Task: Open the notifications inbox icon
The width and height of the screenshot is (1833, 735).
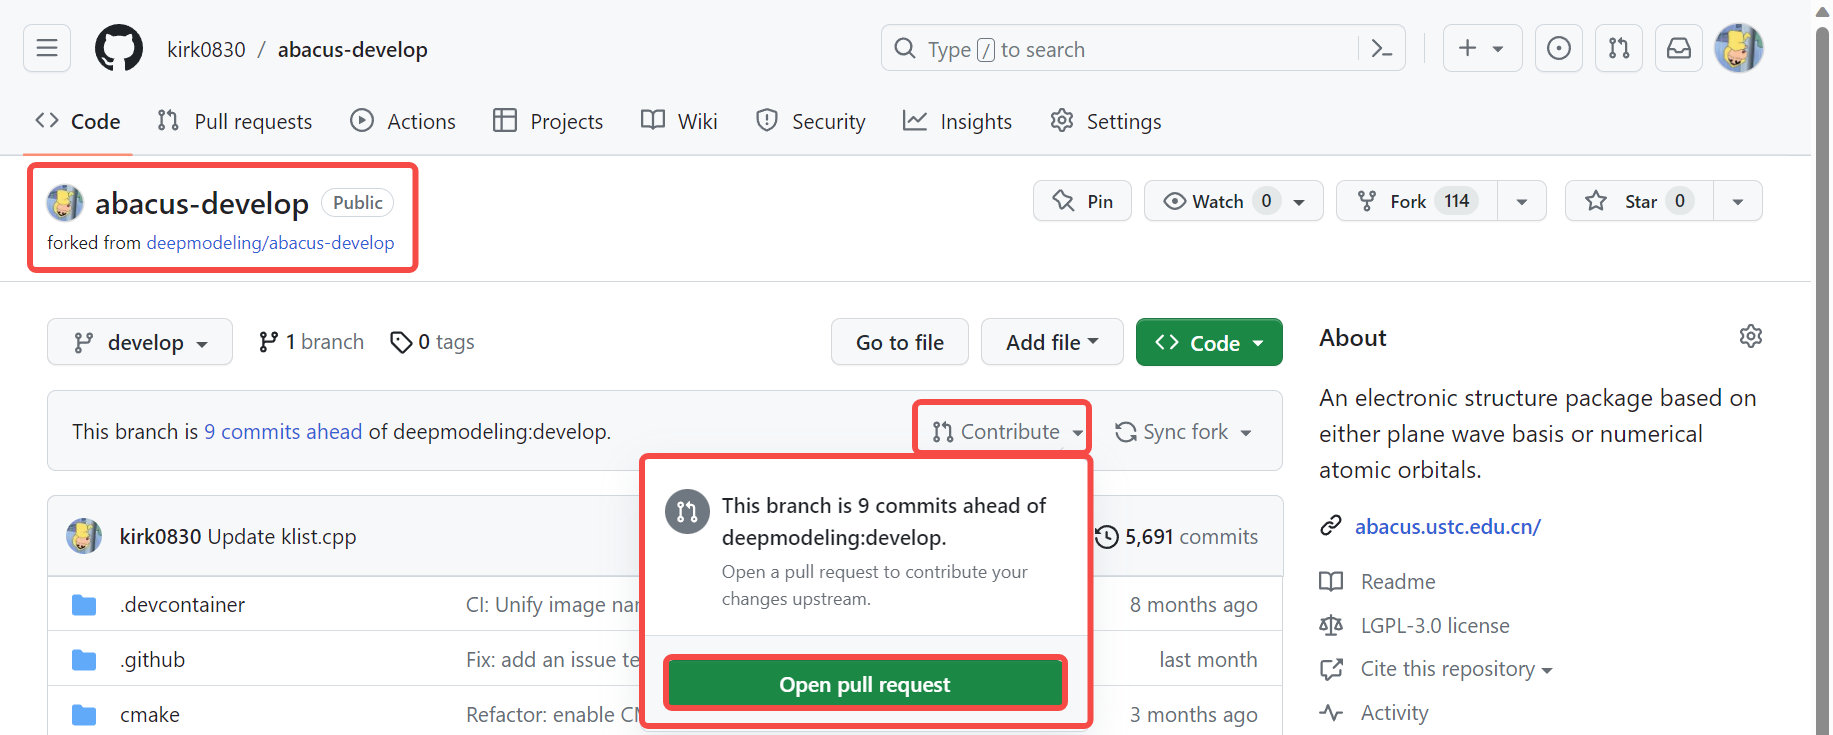Action: [1678, 48]
